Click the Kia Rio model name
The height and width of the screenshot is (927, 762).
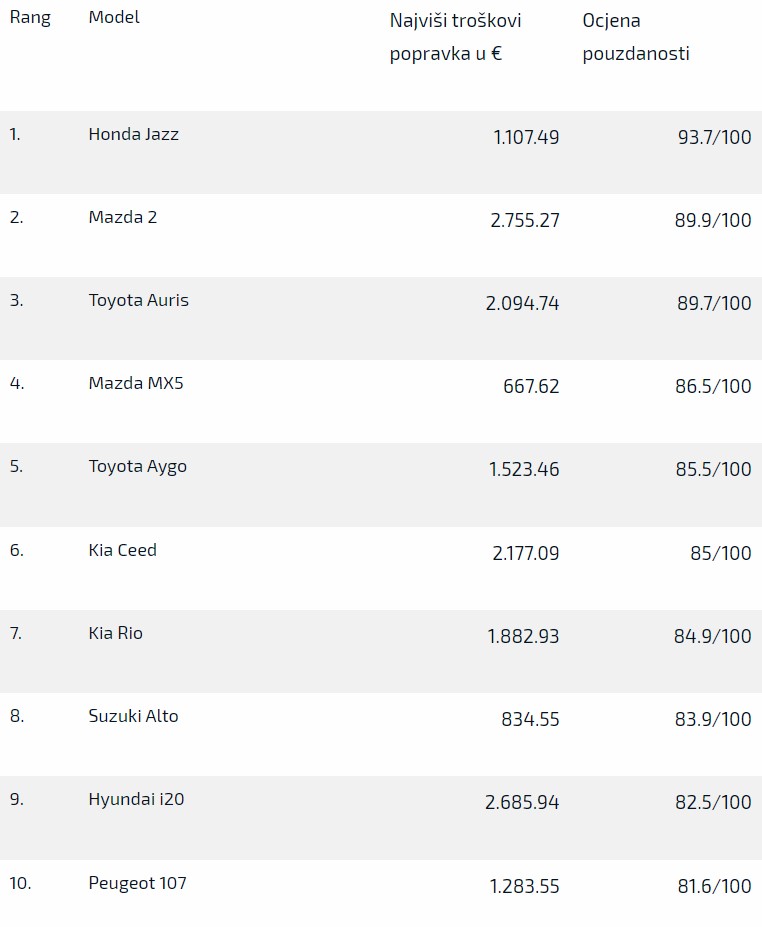click(x=116, y=633)
